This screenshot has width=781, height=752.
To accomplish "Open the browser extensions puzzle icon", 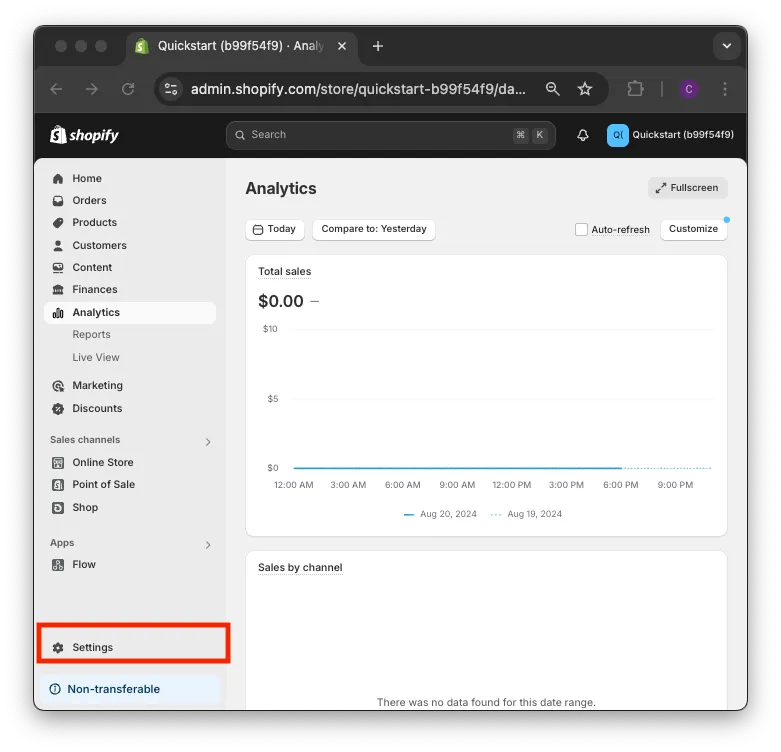I will tap(635, 89).
